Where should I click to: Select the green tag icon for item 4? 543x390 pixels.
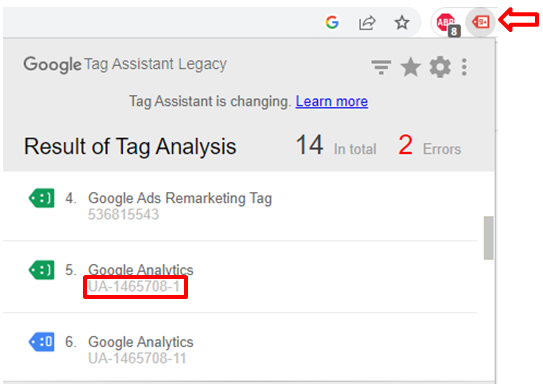point(41,198)
